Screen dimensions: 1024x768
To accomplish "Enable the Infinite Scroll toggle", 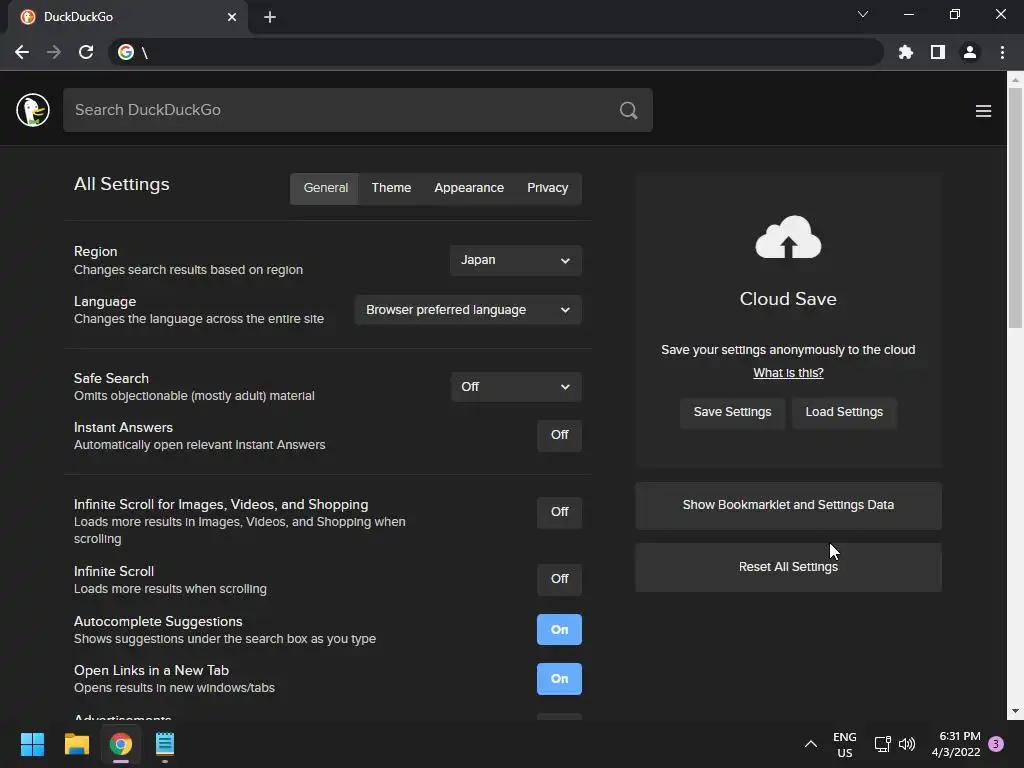I will pyautogui.click(x=559, y=579).
